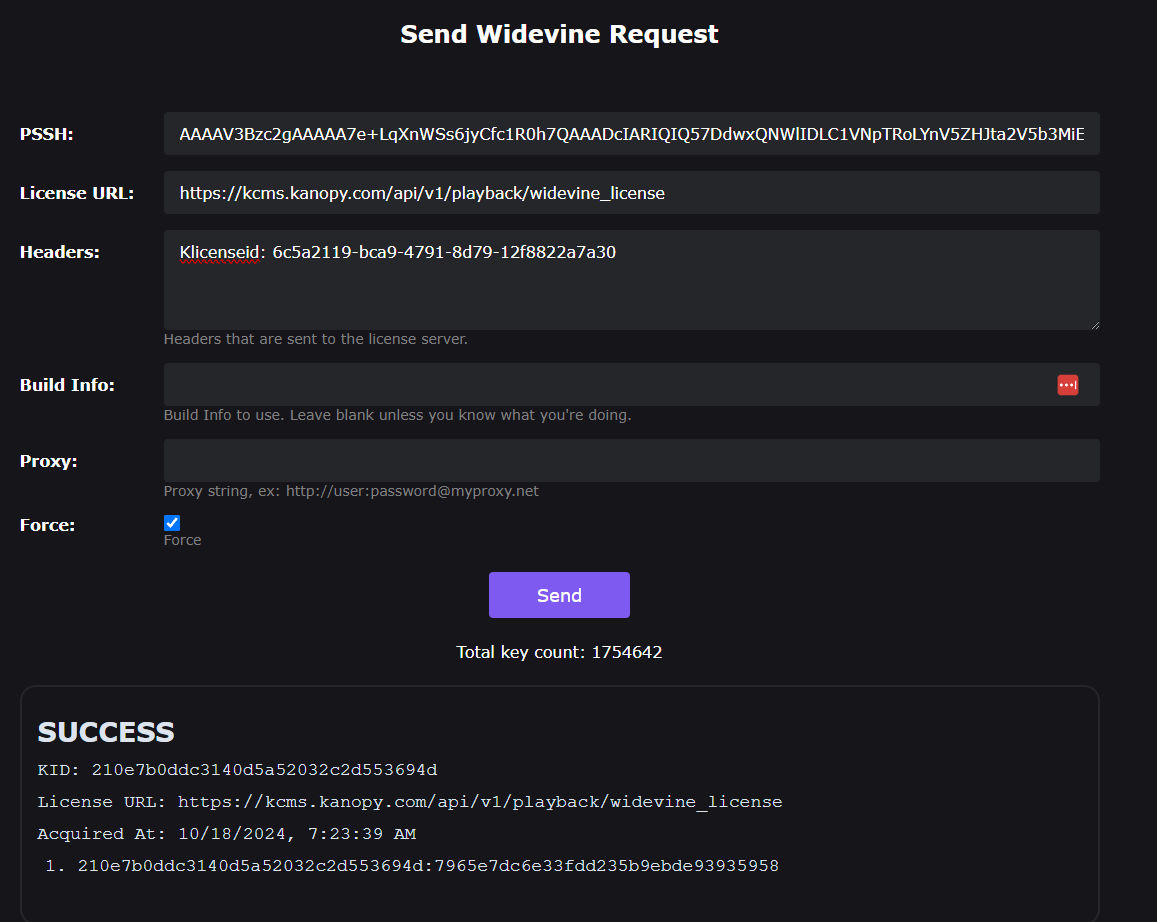Viewport: 1157px width, 922px height.
Task: Click the KID line in the results
Action: click(x=237, y=770)
